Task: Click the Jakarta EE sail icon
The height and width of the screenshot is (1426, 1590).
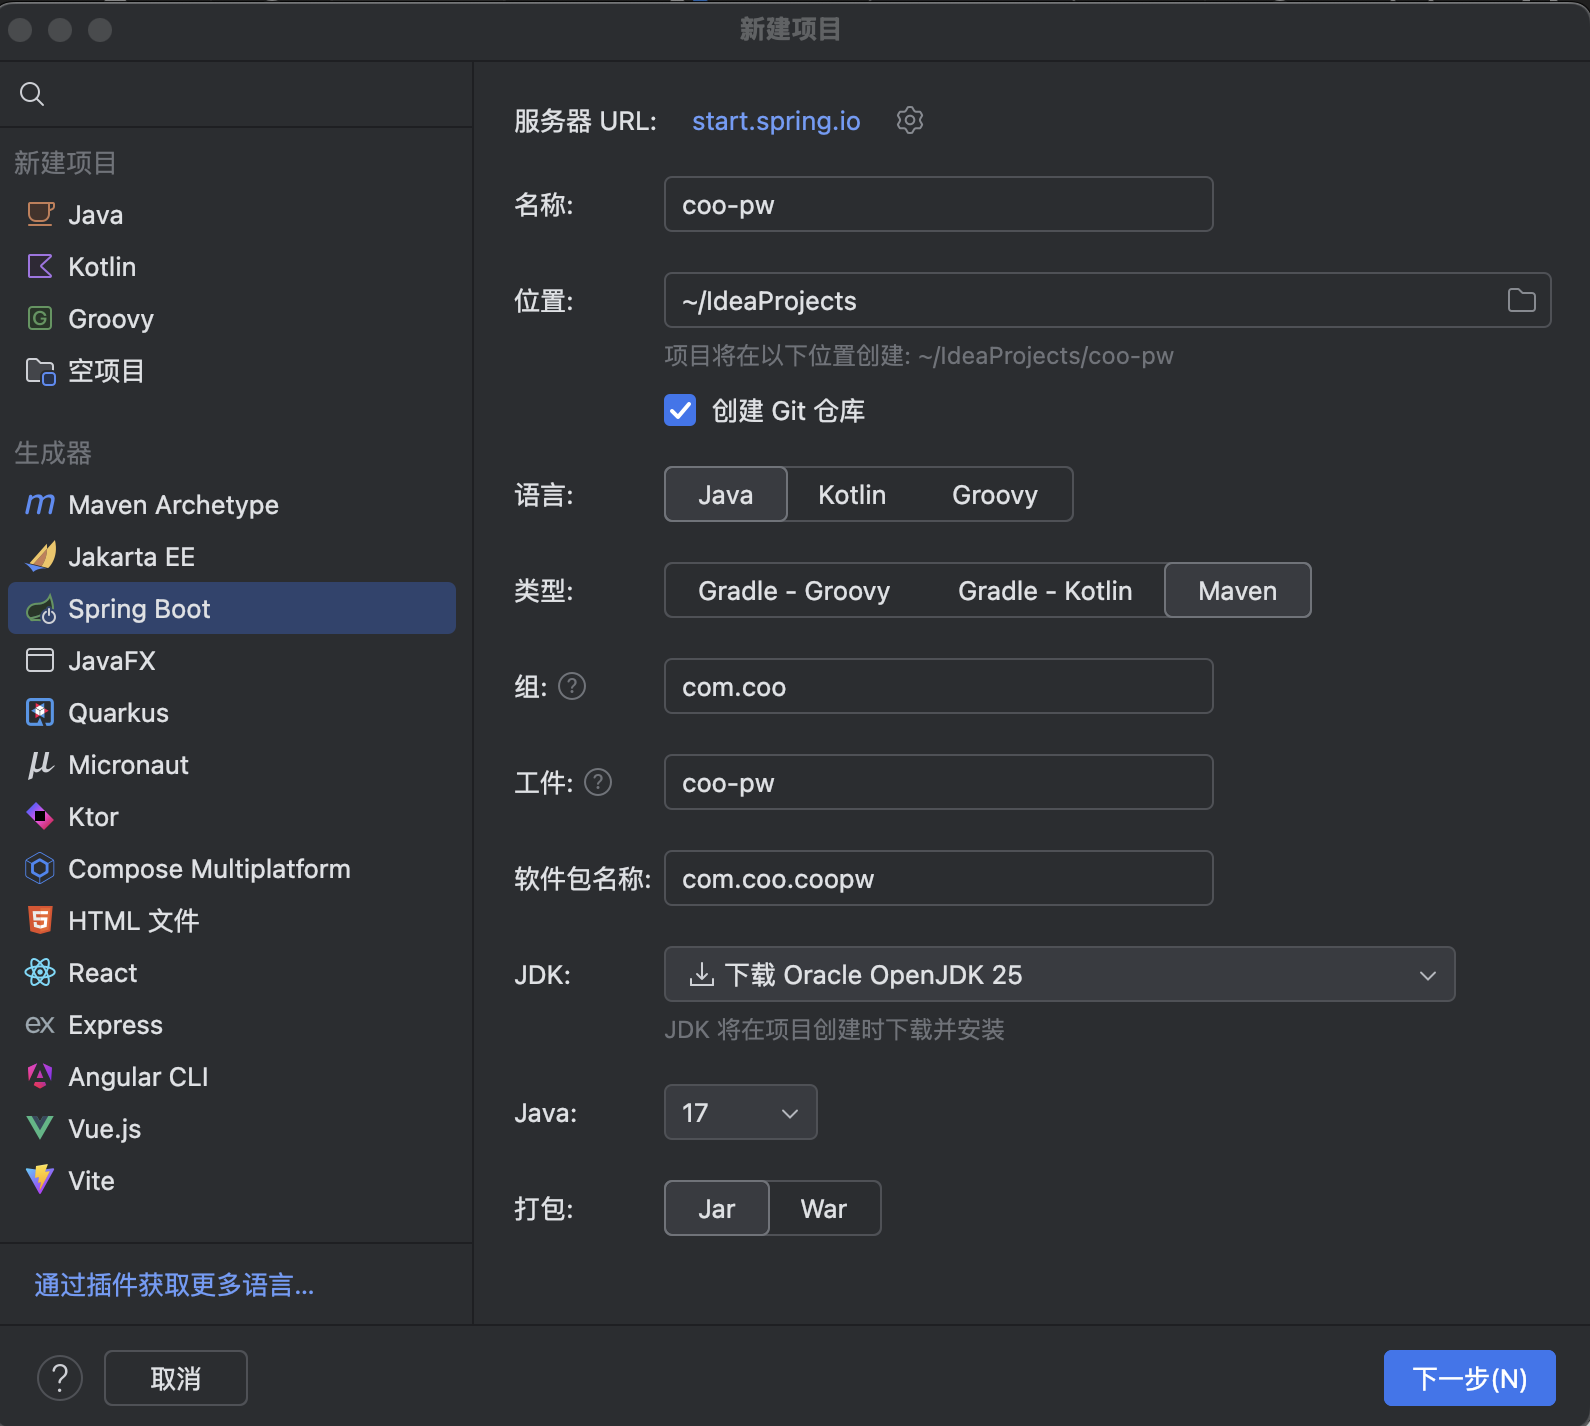Action: [41, 556]
